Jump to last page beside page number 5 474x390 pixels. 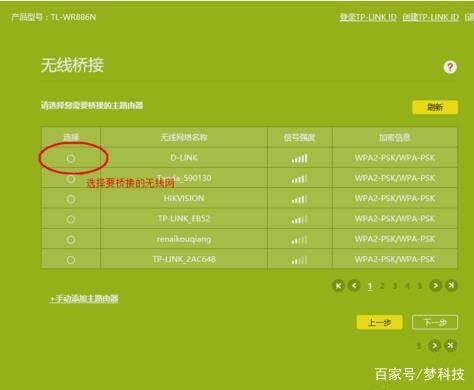pos(451,286)
